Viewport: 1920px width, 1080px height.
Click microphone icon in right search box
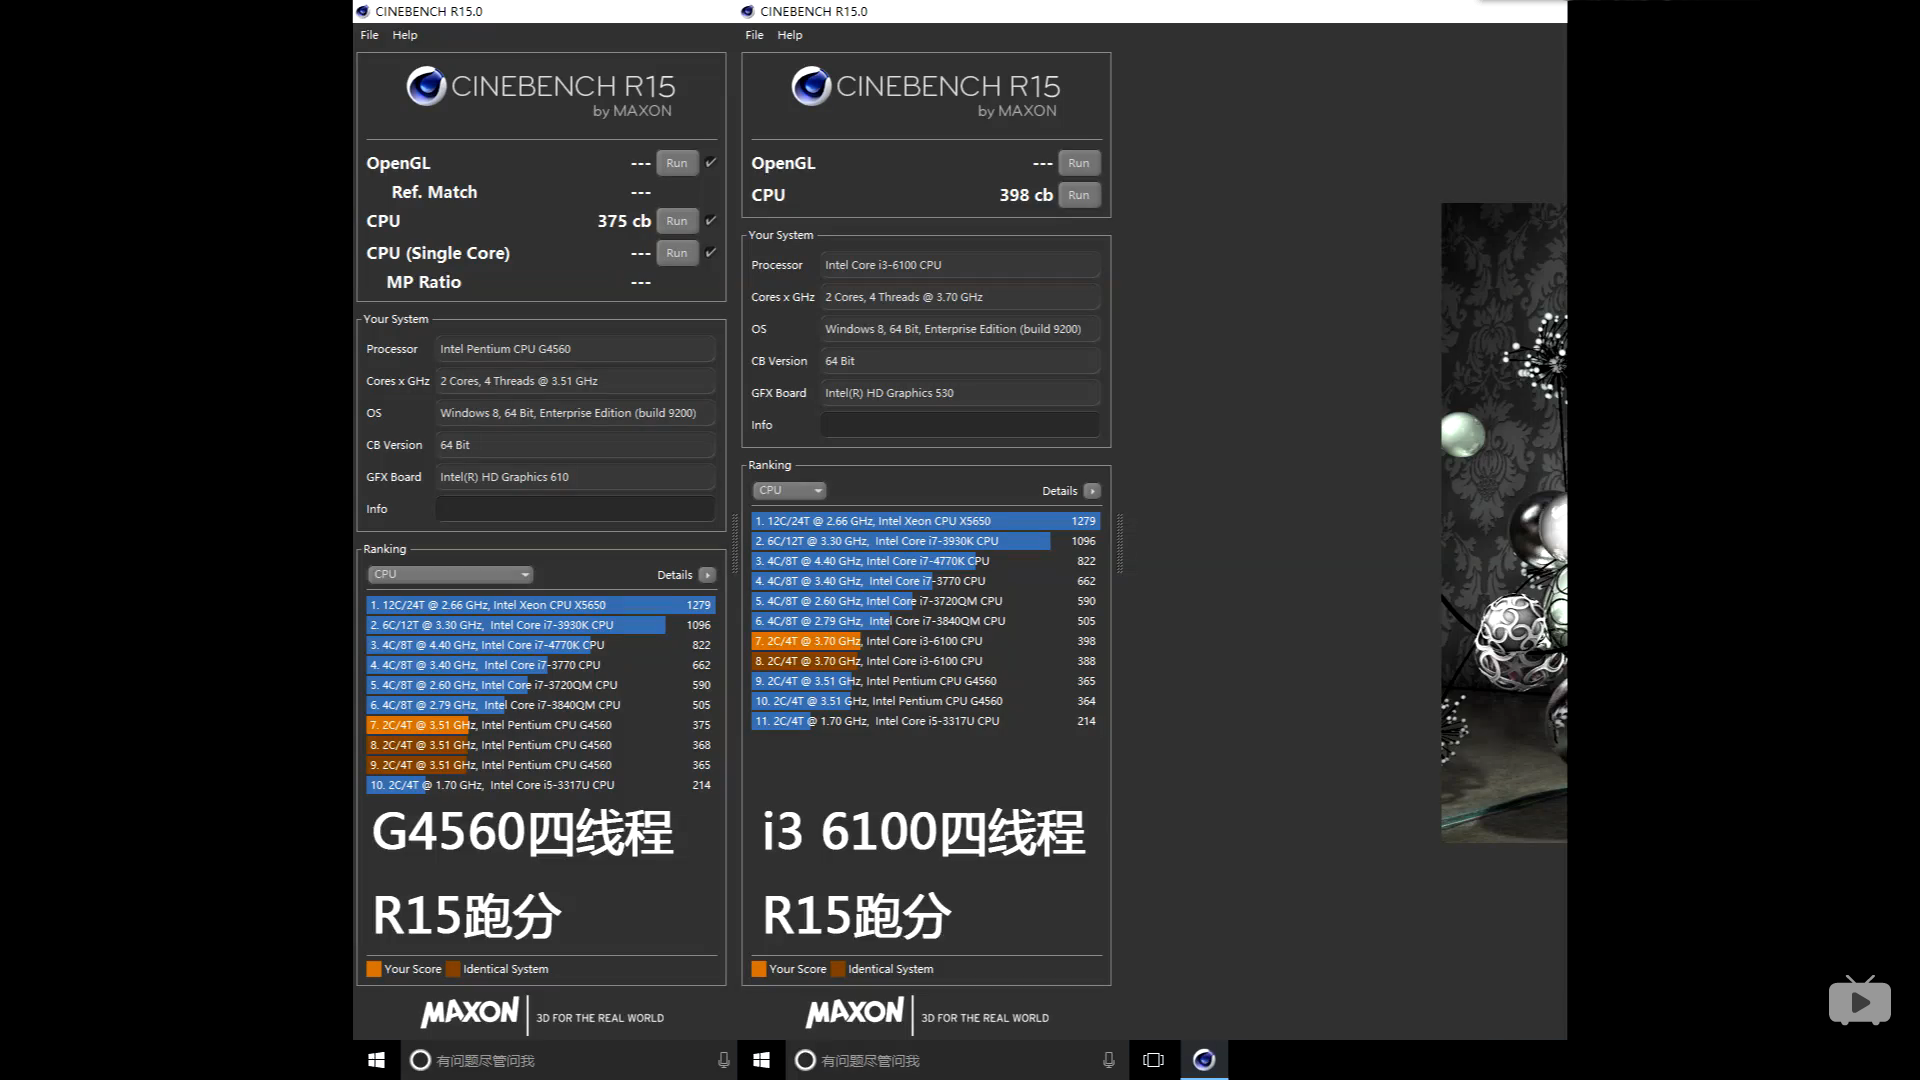tap(1108, 1060)
